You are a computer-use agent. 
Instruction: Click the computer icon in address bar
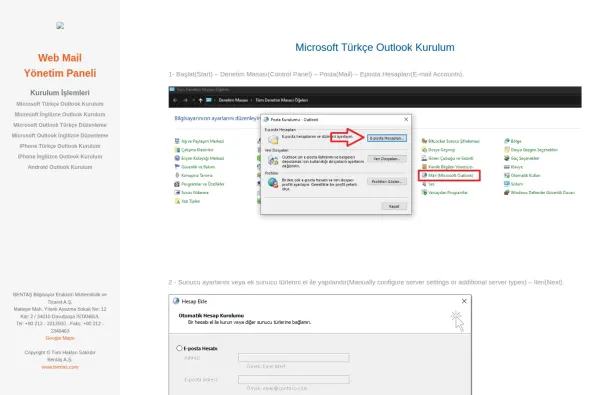[x=209, y=100]
